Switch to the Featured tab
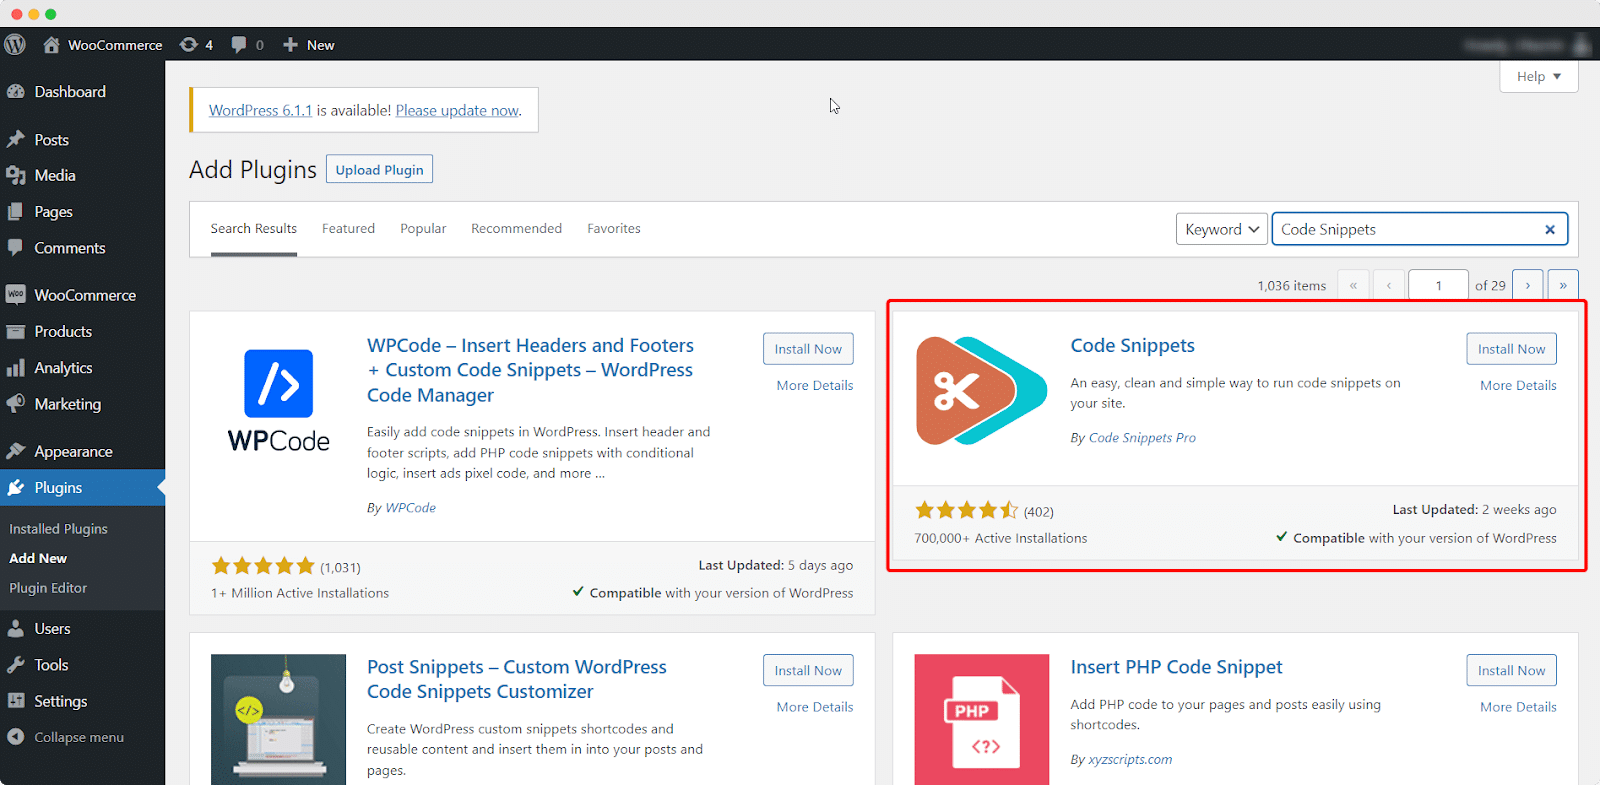The image size is (1600, 785). pos(348,228)
